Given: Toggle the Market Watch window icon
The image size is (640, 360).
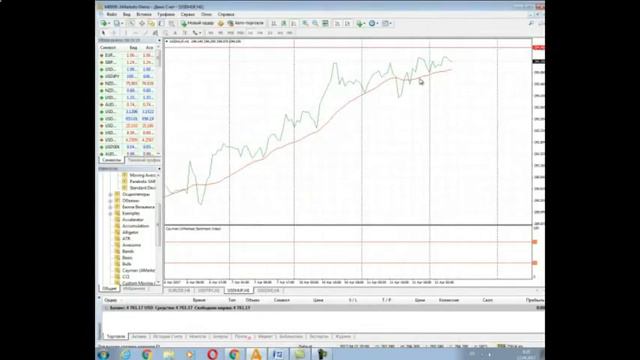Looking at the screenshot, I should click(x=132, y=23).
